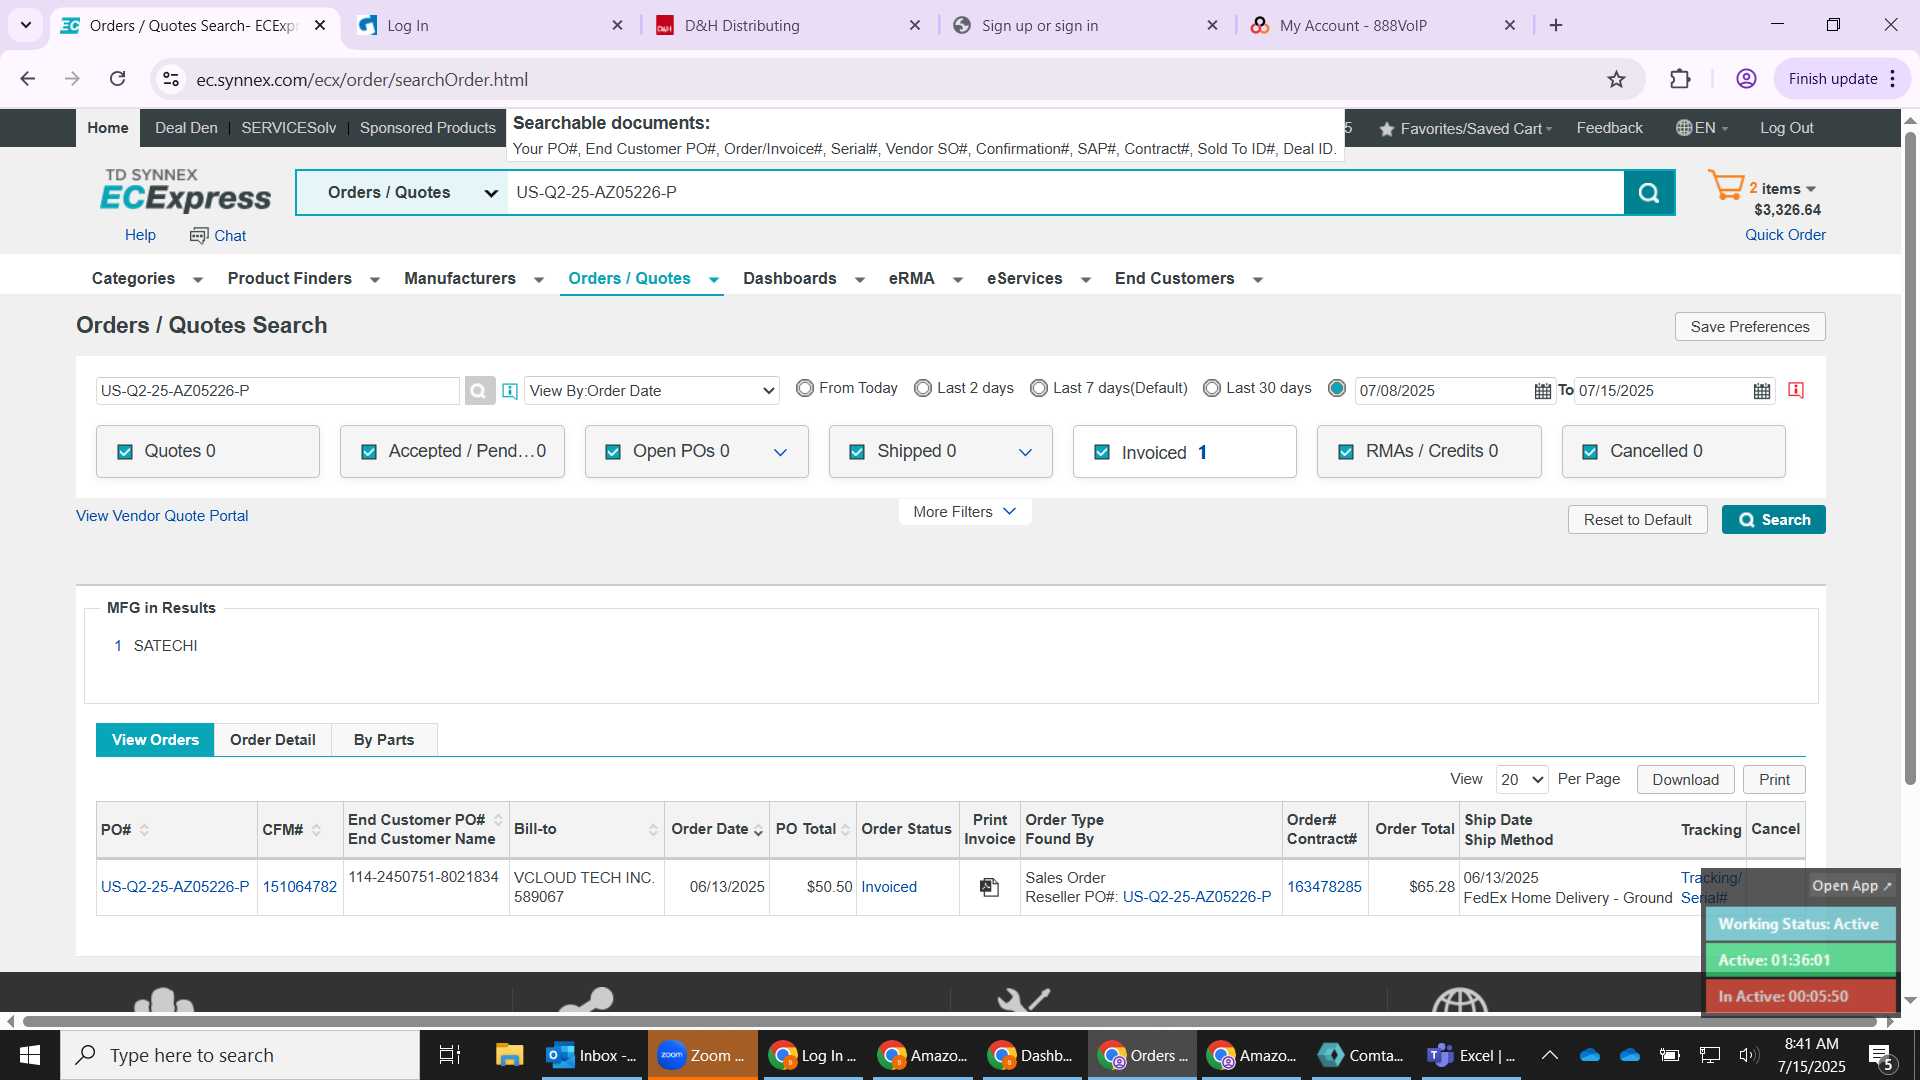Select the Last 30 days radio button
Image resolution: width=1920 pixels, height=1080 pixels.
click(x=1212, y=388)
